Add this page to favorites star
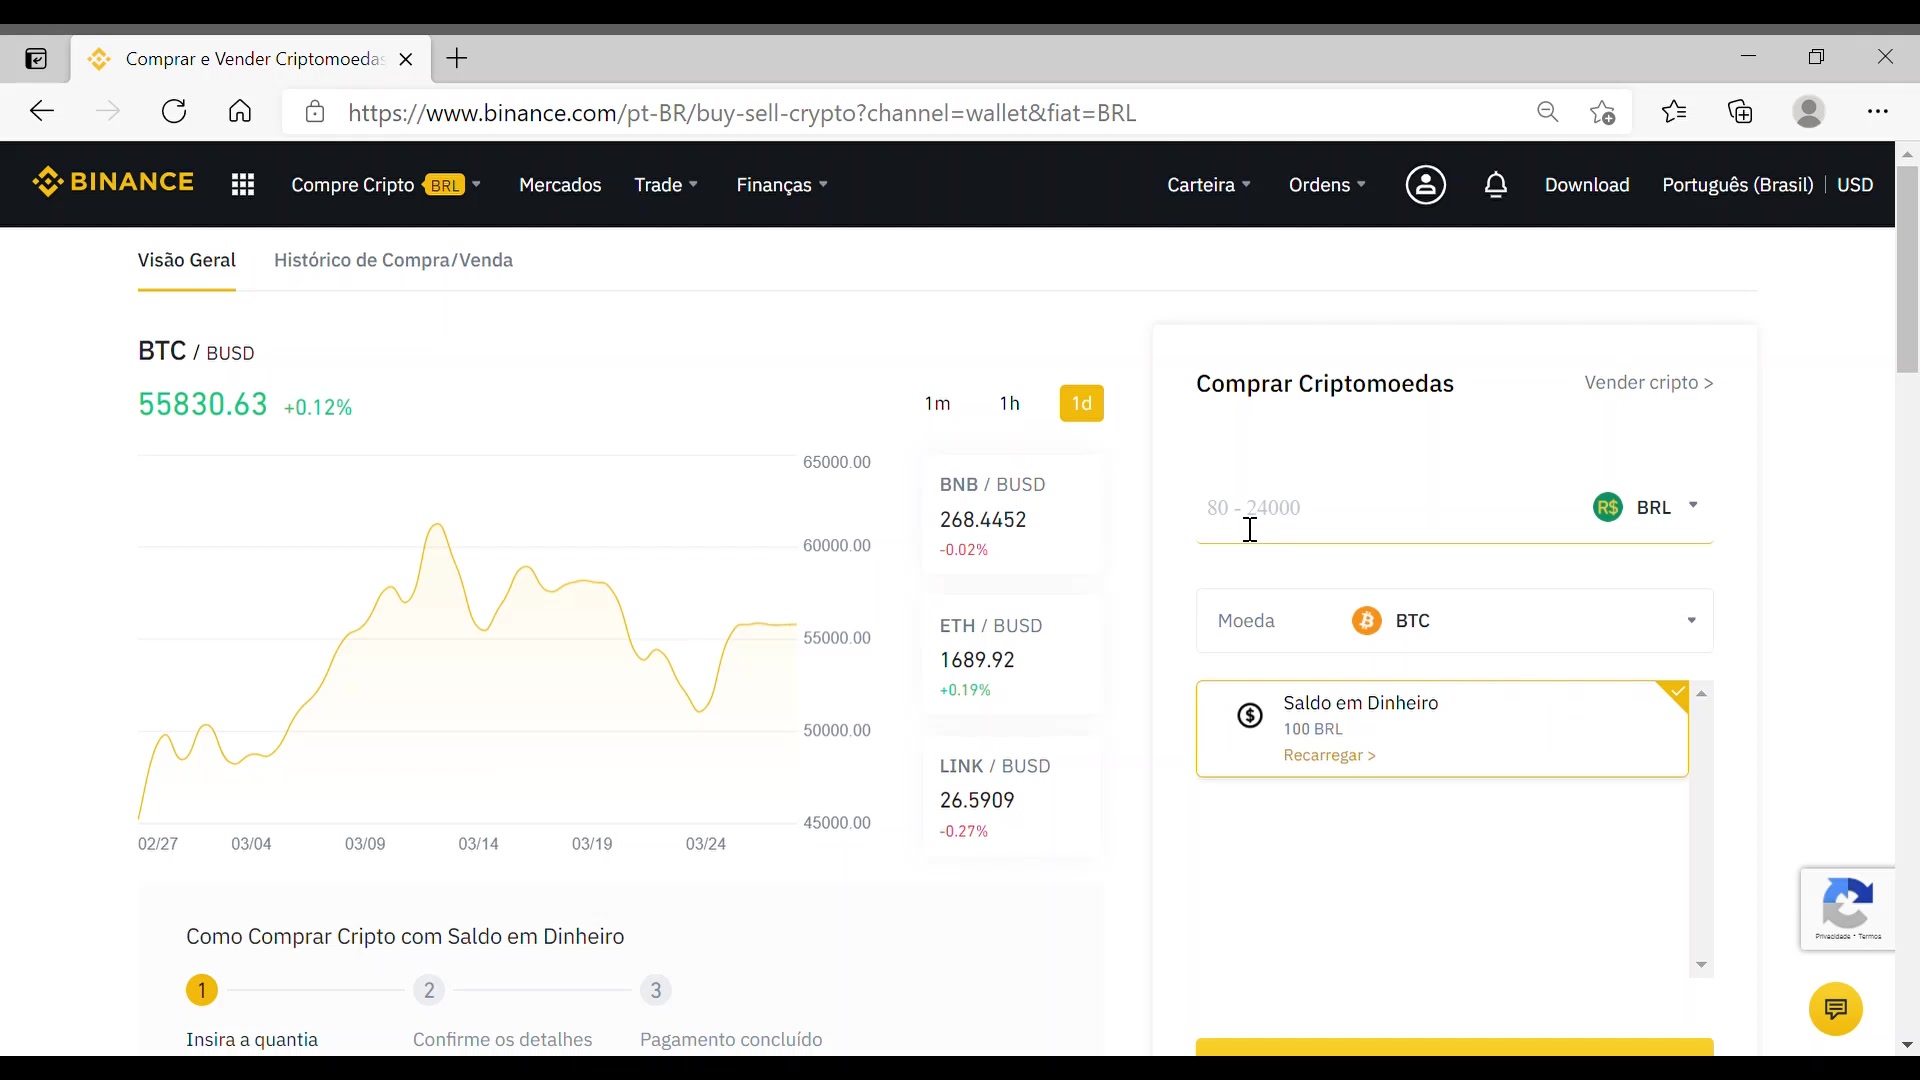Screen dimensions: 1920x1080 (x=1603, y=112)
